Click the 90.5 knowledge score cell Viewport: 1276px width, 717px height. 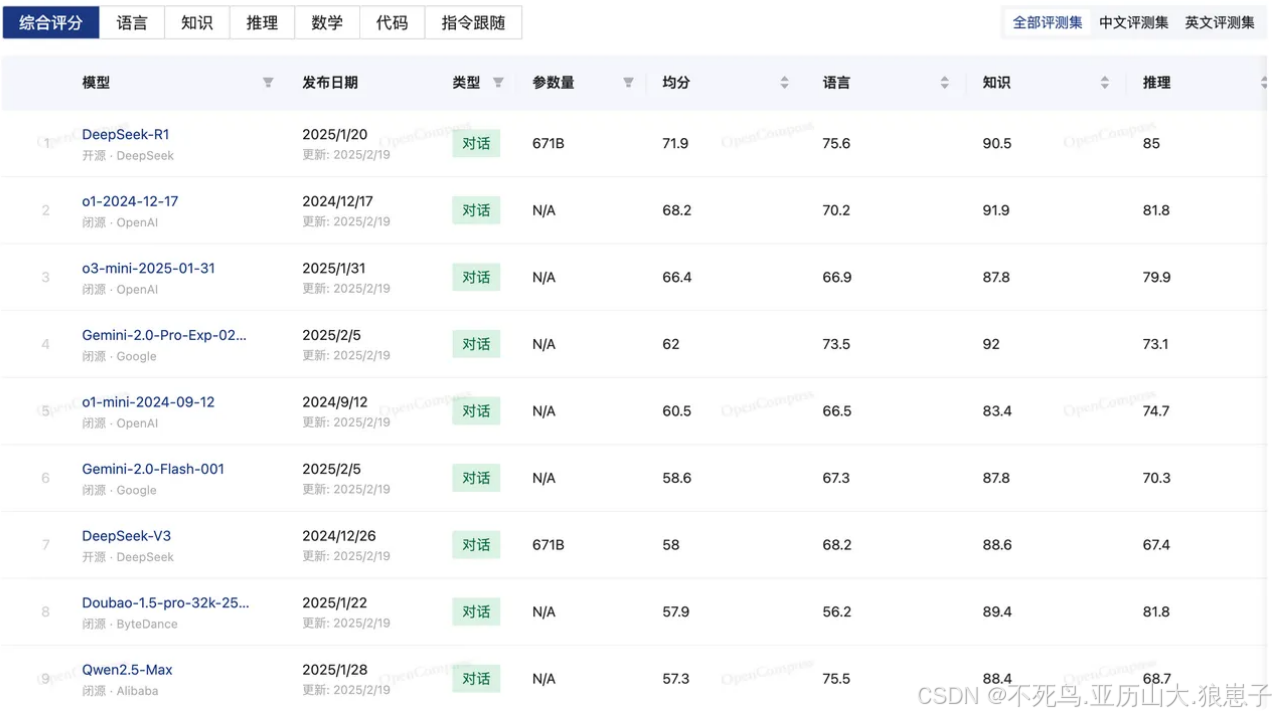click(997, 144)
